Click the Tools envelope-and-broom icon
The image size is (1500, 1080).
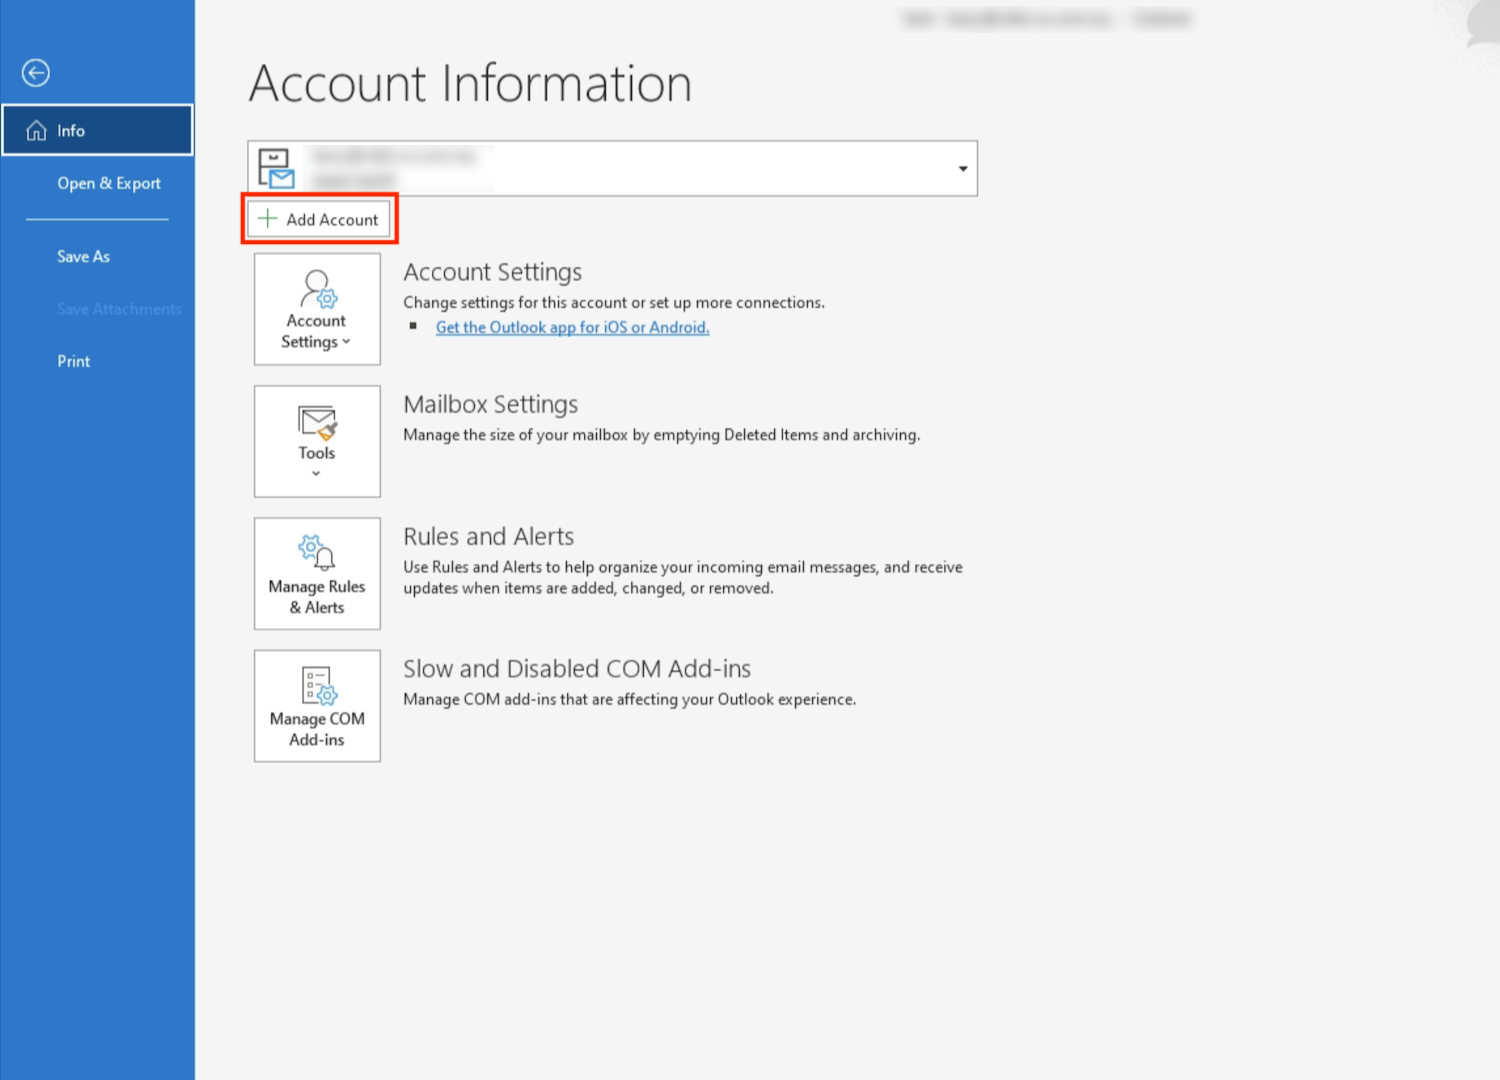point(317,422)
